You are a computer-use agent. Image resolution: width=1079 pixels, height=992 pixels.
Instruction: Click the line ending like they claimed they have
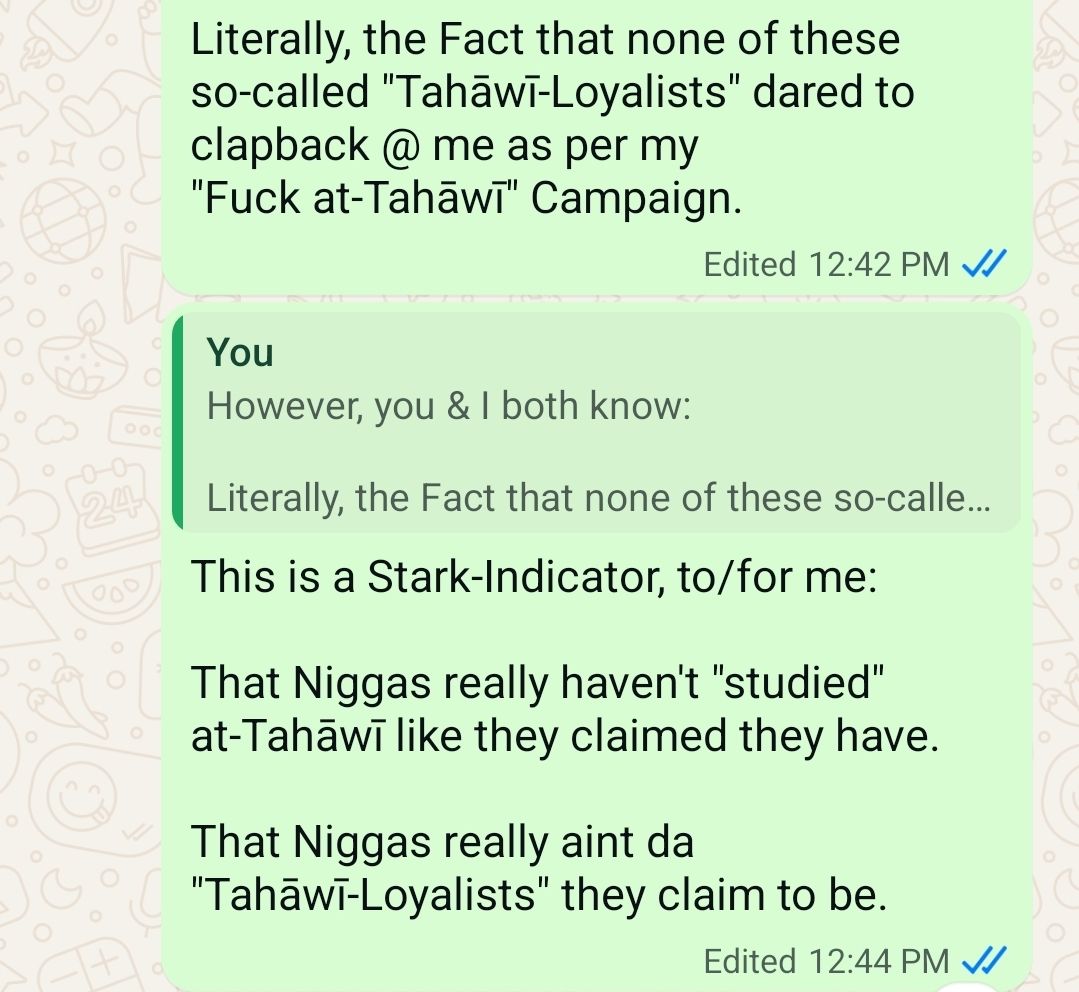(564, 735)
